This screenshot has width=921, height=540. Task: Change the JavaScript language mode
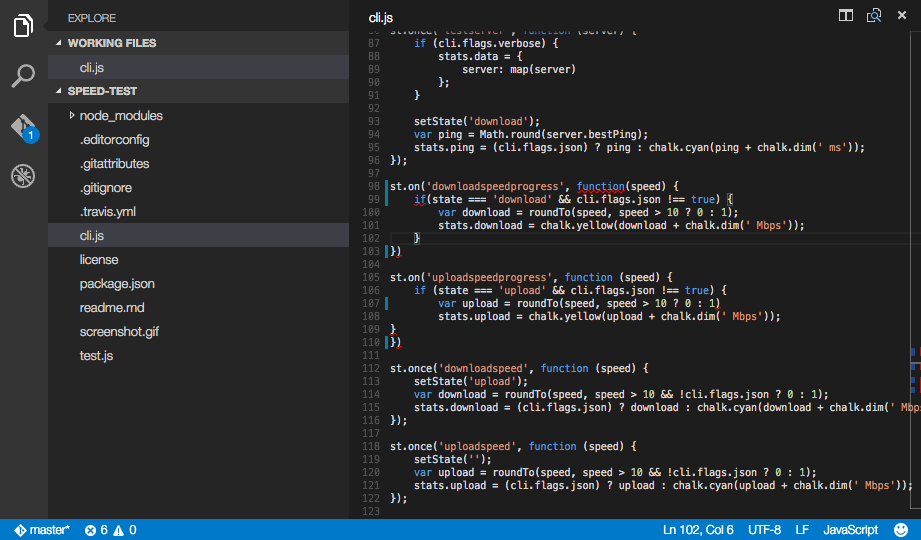[851, 530]
